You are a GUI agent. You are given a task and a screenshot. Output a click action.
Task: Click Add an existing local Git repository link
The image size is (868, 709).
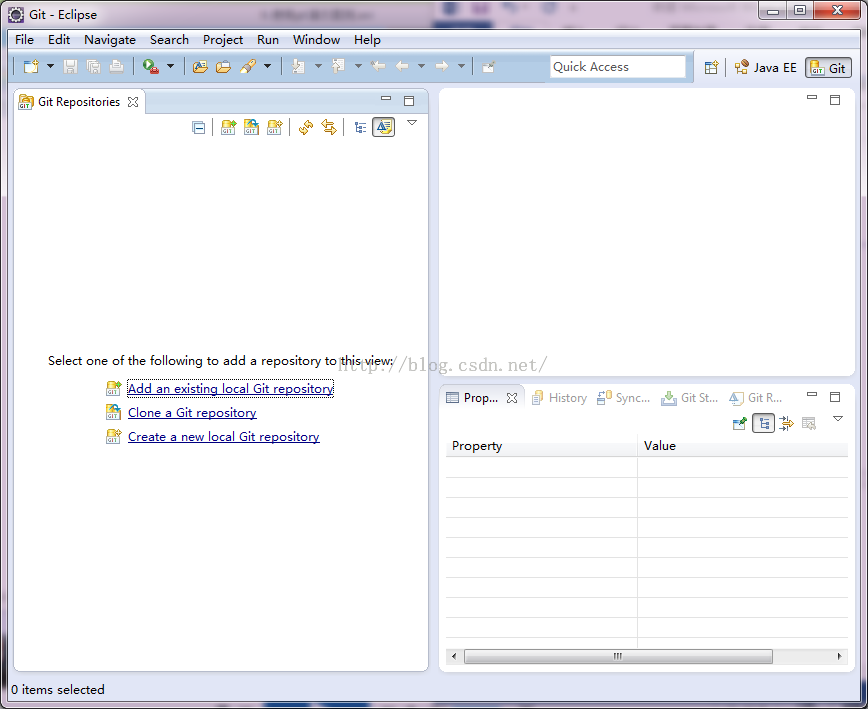pyautogui.click(x=230, y=389)
